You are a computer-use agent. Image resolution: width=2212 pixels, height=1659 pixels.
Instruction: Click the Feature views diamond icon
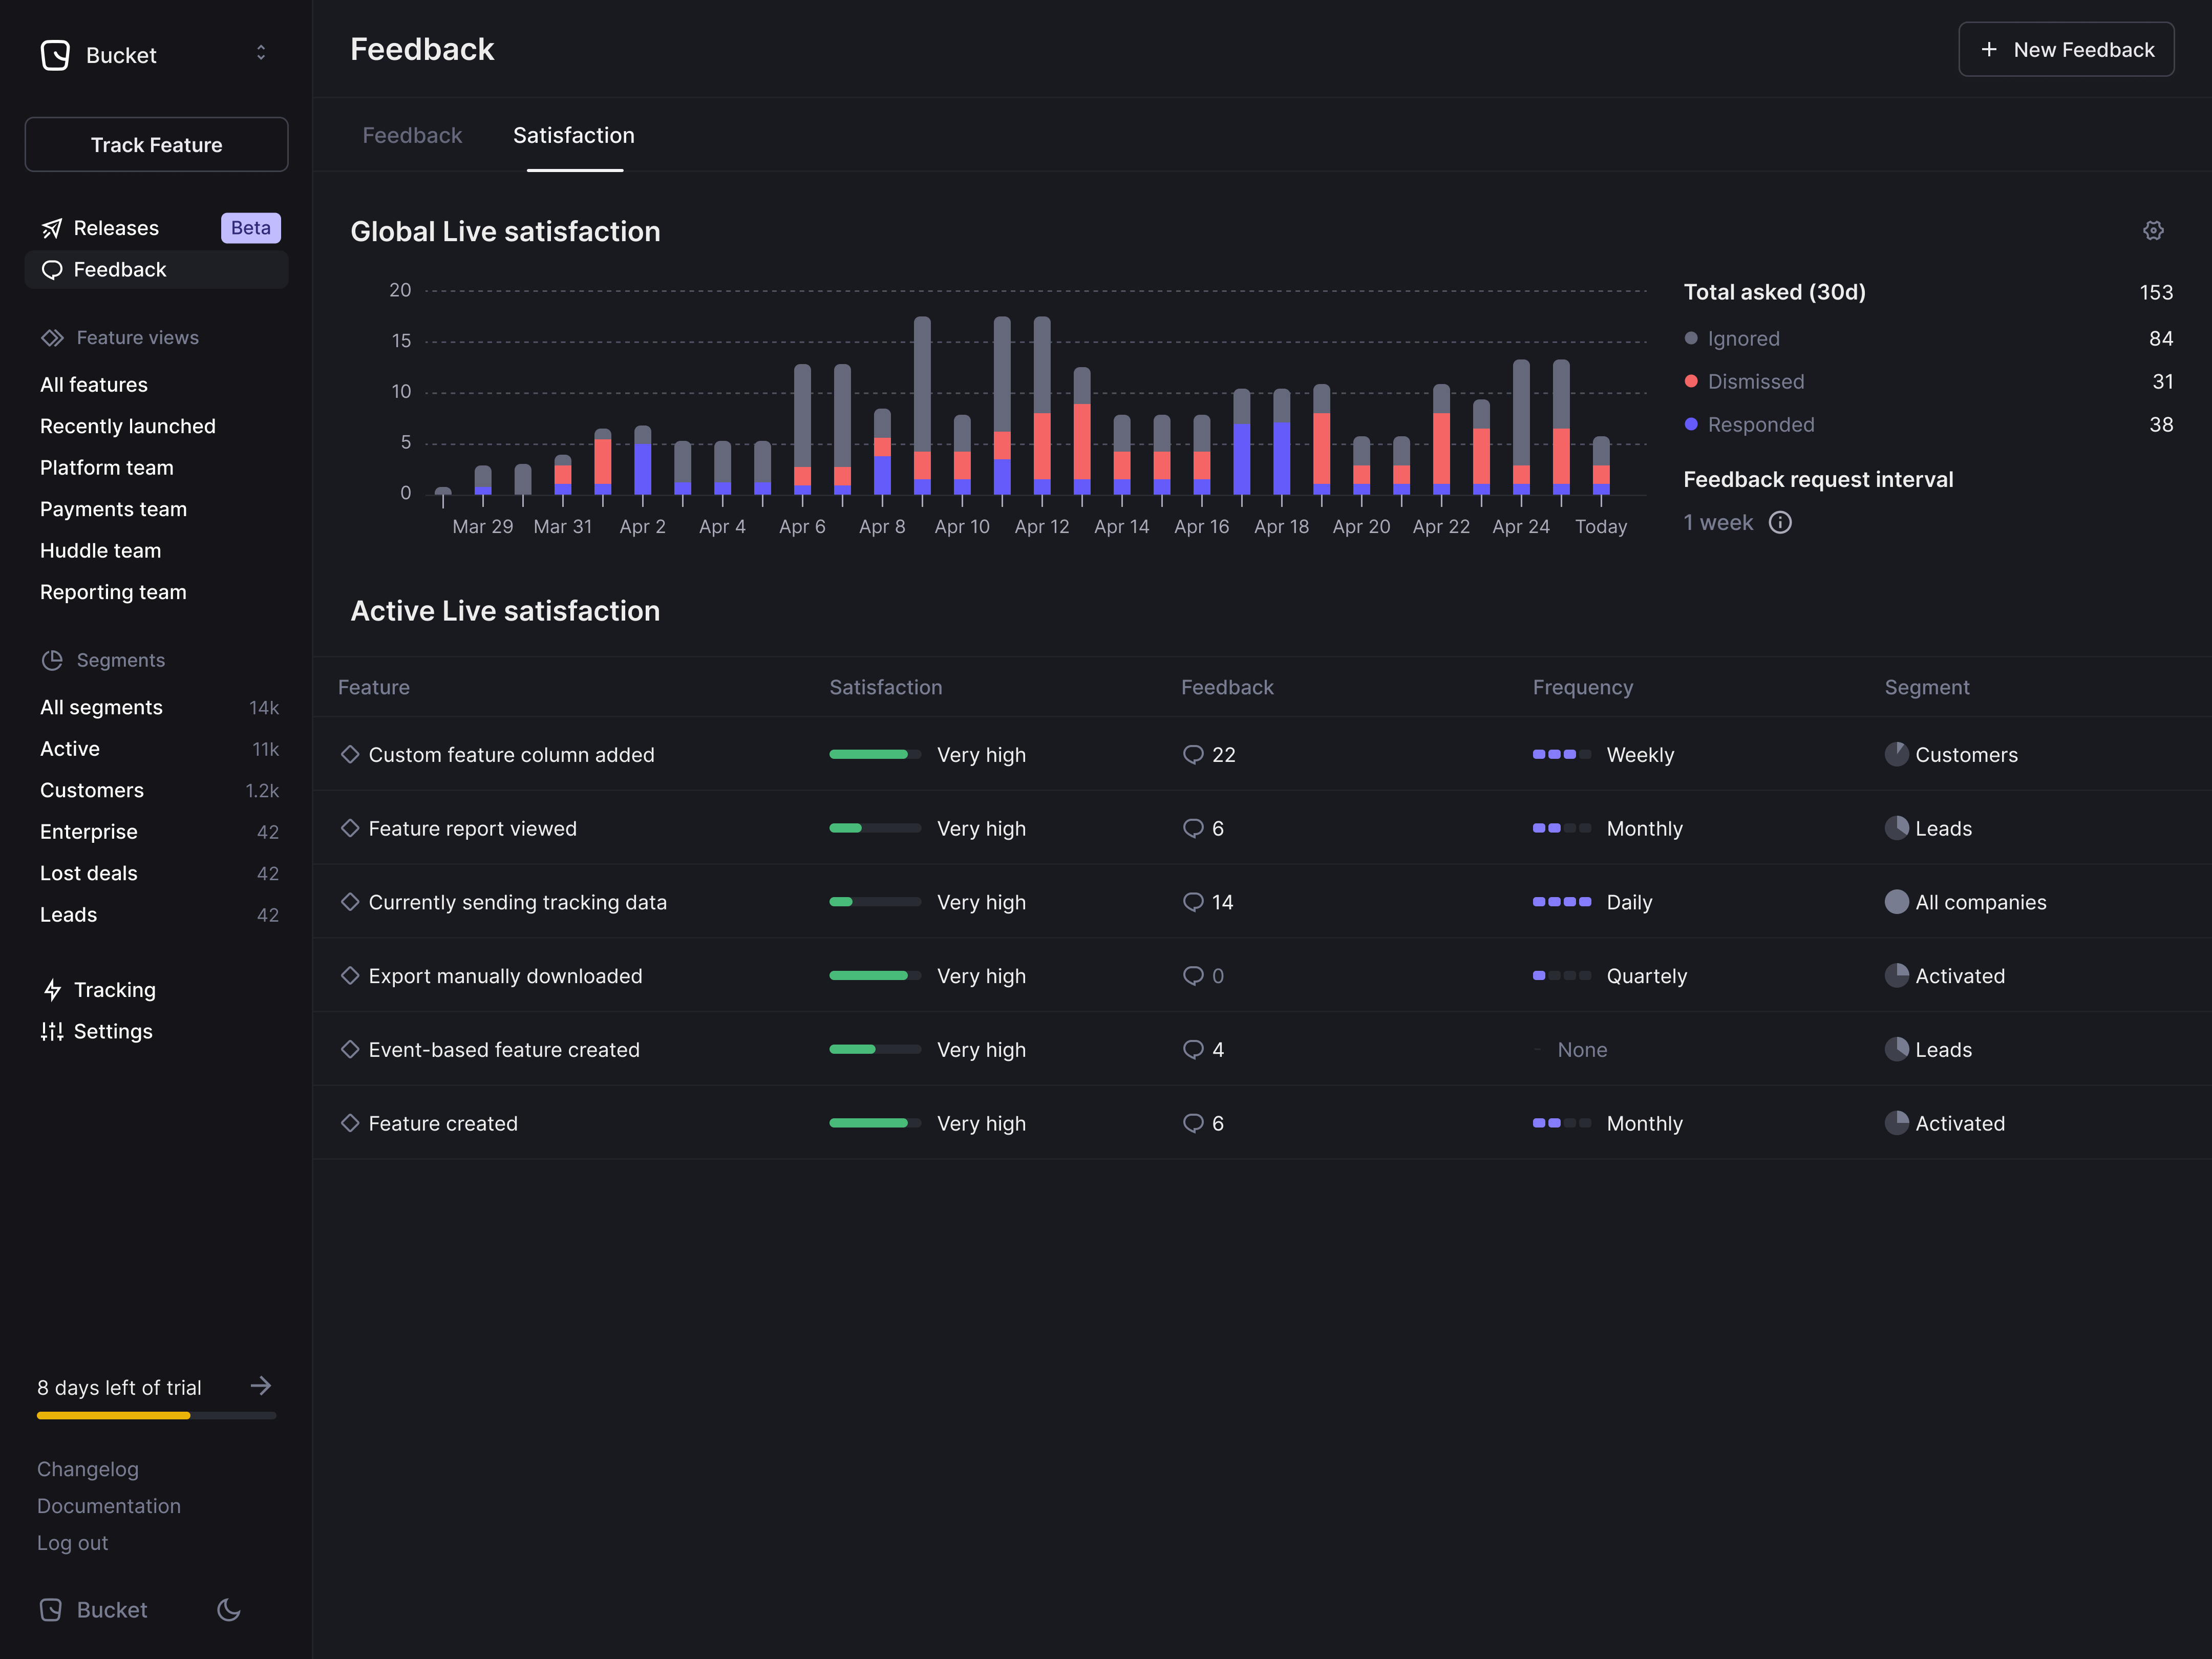pyautogui.click(x=53, y=338)
